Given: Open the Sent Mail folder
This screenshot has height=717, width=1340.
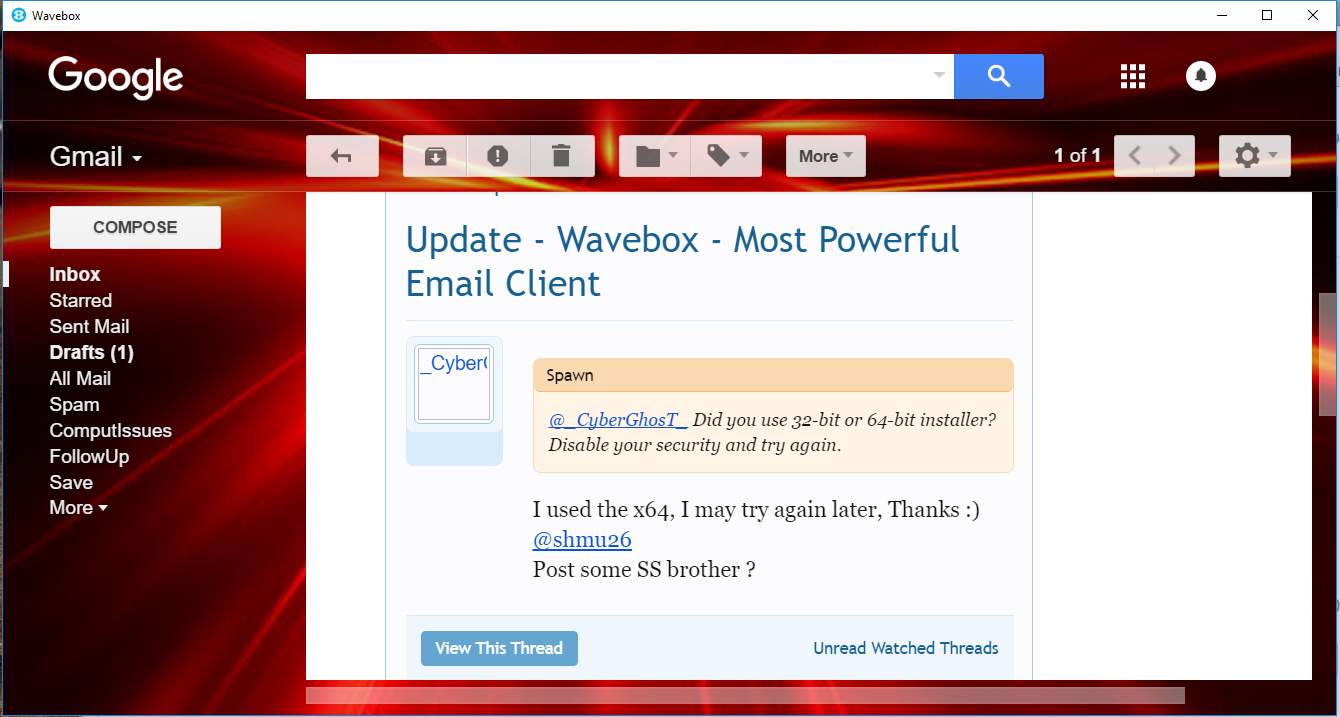Looking at the screenshot, I should [89, 326].
